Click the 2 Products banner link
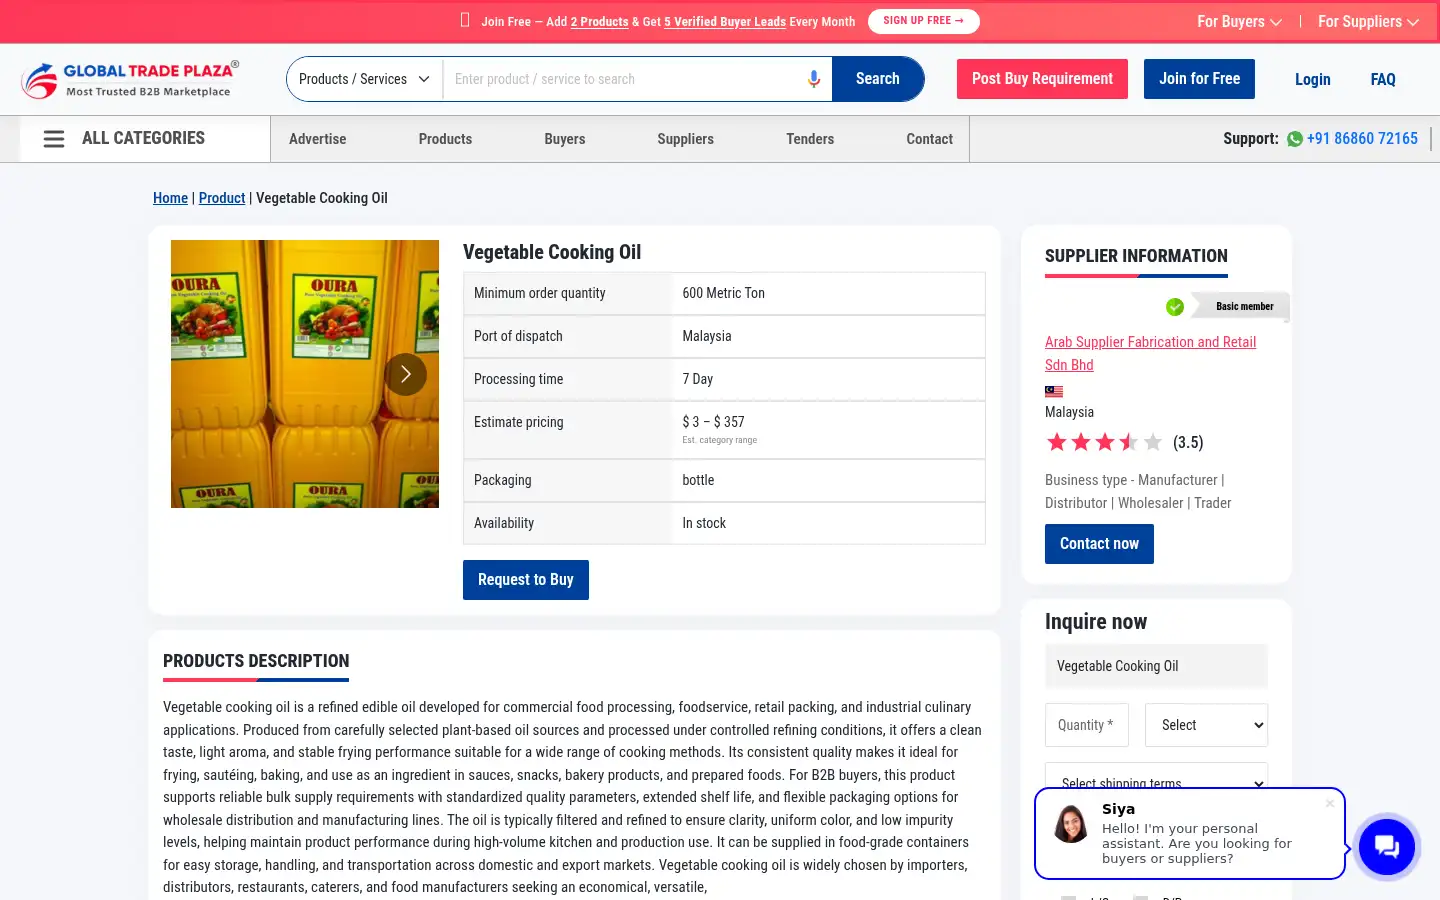 599,22
